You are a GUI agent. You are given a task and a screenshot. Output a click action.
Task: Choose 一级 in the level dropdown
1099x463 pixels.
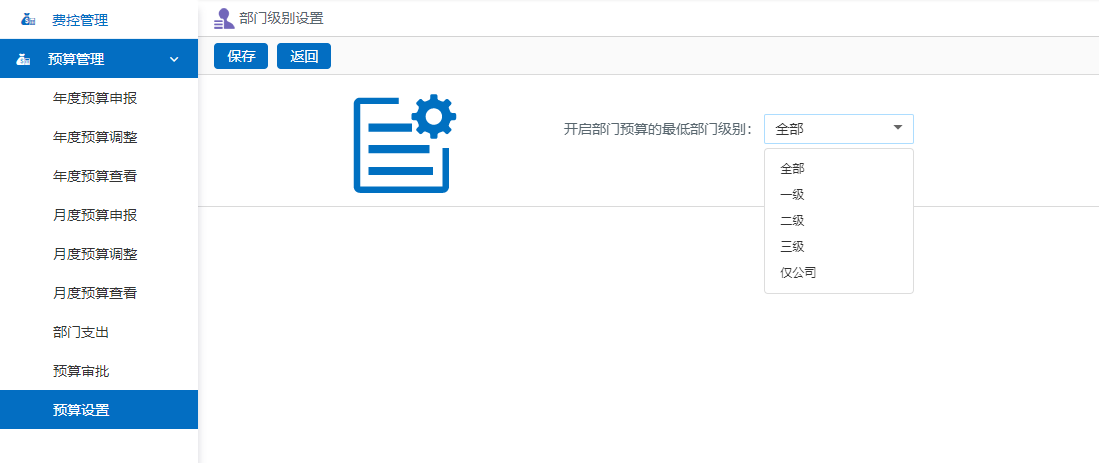coord(792,195)
